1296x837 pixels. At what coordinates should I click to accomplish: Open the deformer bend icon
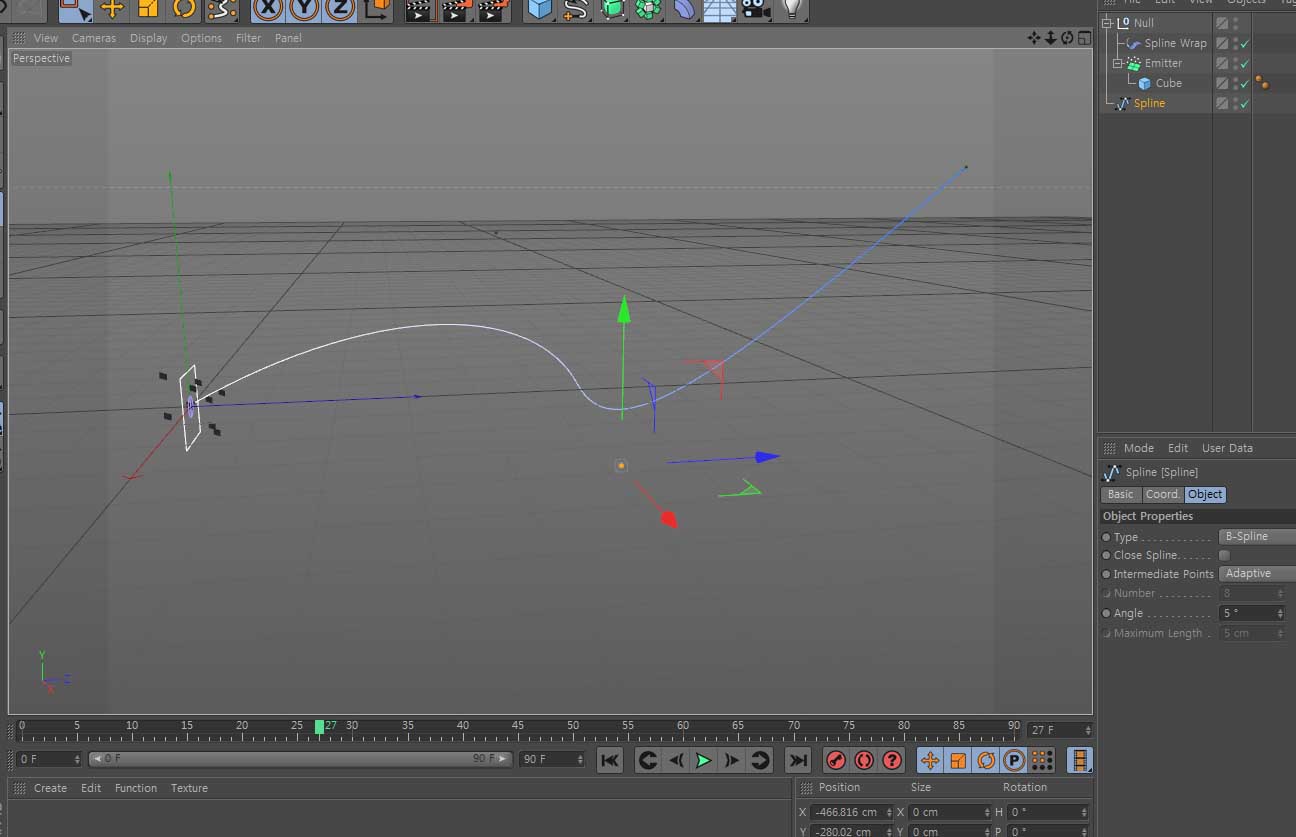(684, 9)
